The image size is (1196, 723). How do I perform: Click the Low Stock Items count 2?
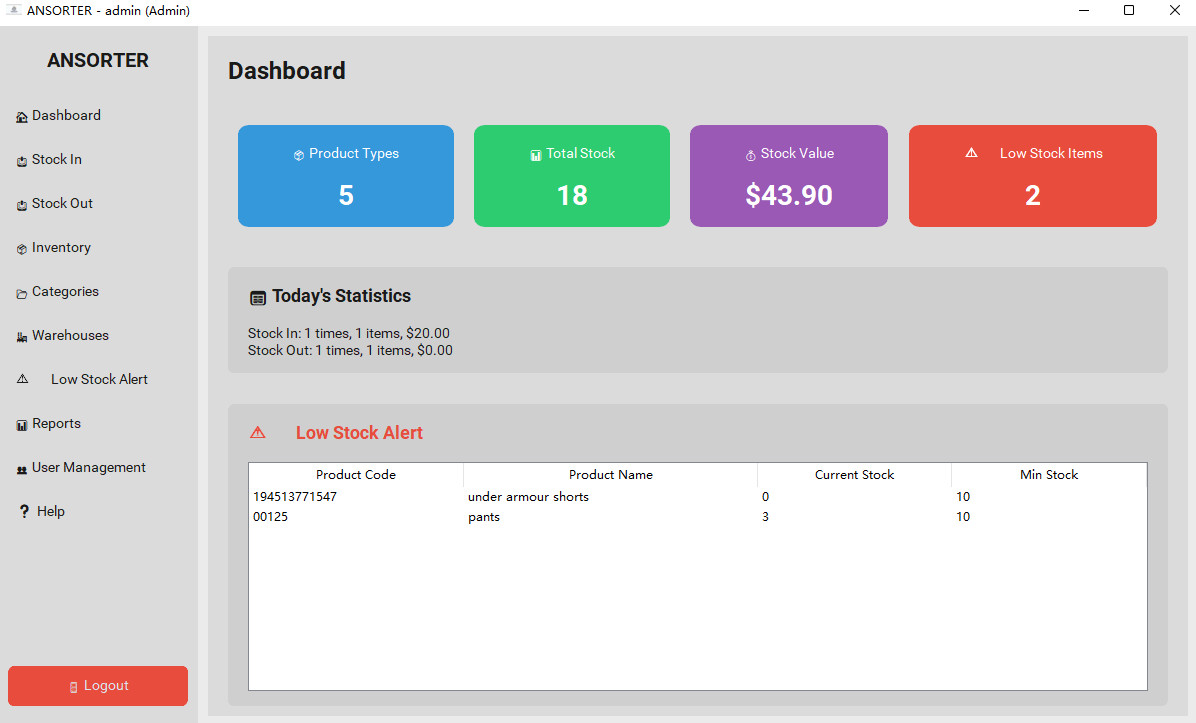pyautogui.click(x=1033, y=195)
